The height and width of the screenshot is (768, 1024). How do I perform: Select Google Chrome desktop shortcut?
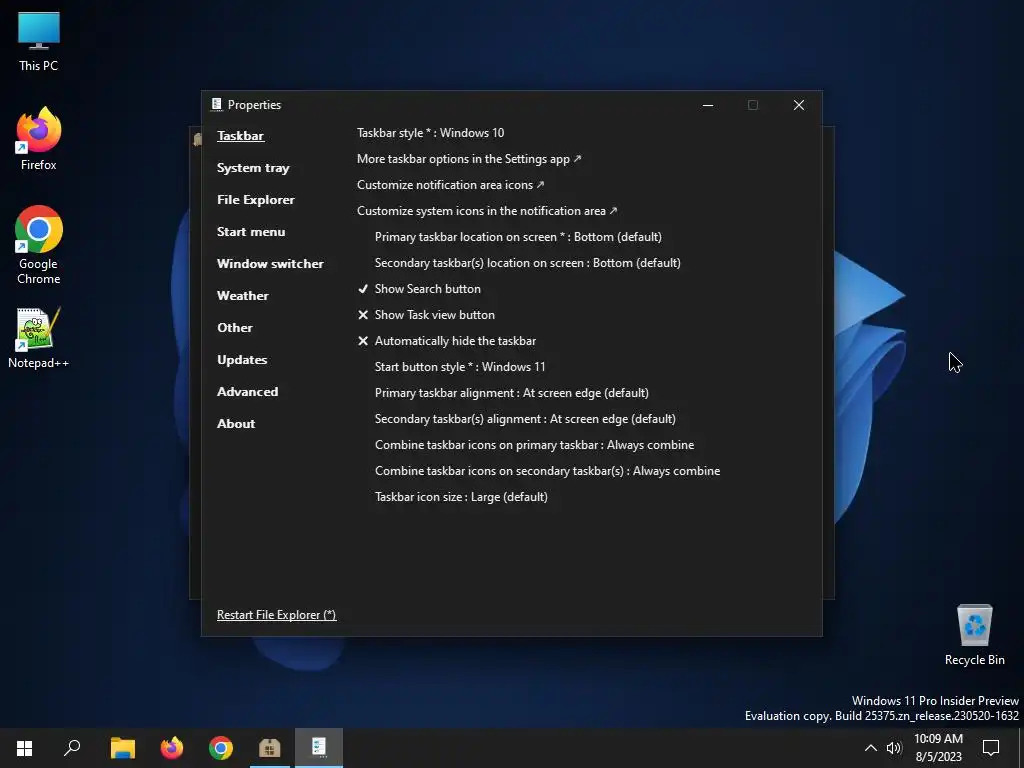click(39, 245)
